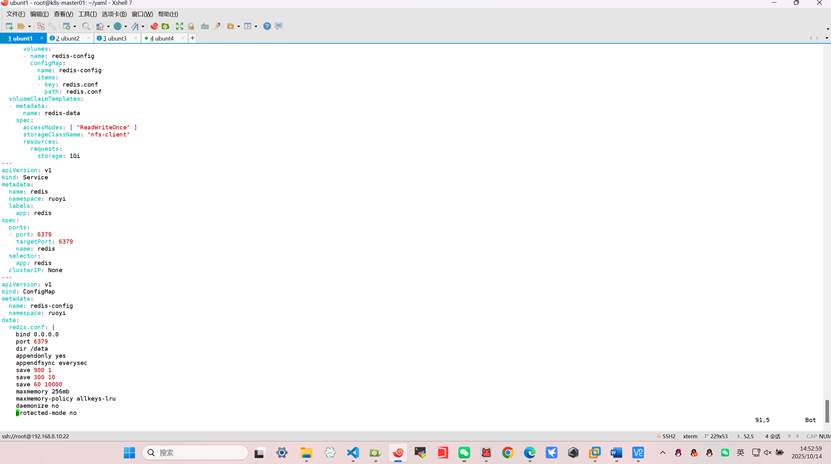Open the 编辑(E) menu
This screenshot has width=831, height=464.
click(x=39, y=14)
